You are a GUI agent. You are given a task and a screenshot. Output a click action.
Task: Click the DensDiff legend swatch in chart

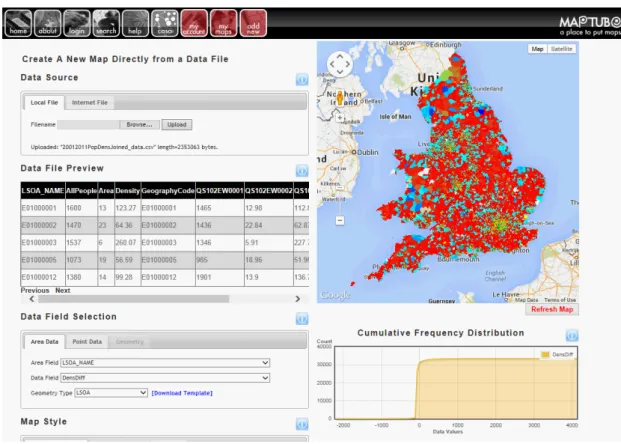(x=545, y=354)
